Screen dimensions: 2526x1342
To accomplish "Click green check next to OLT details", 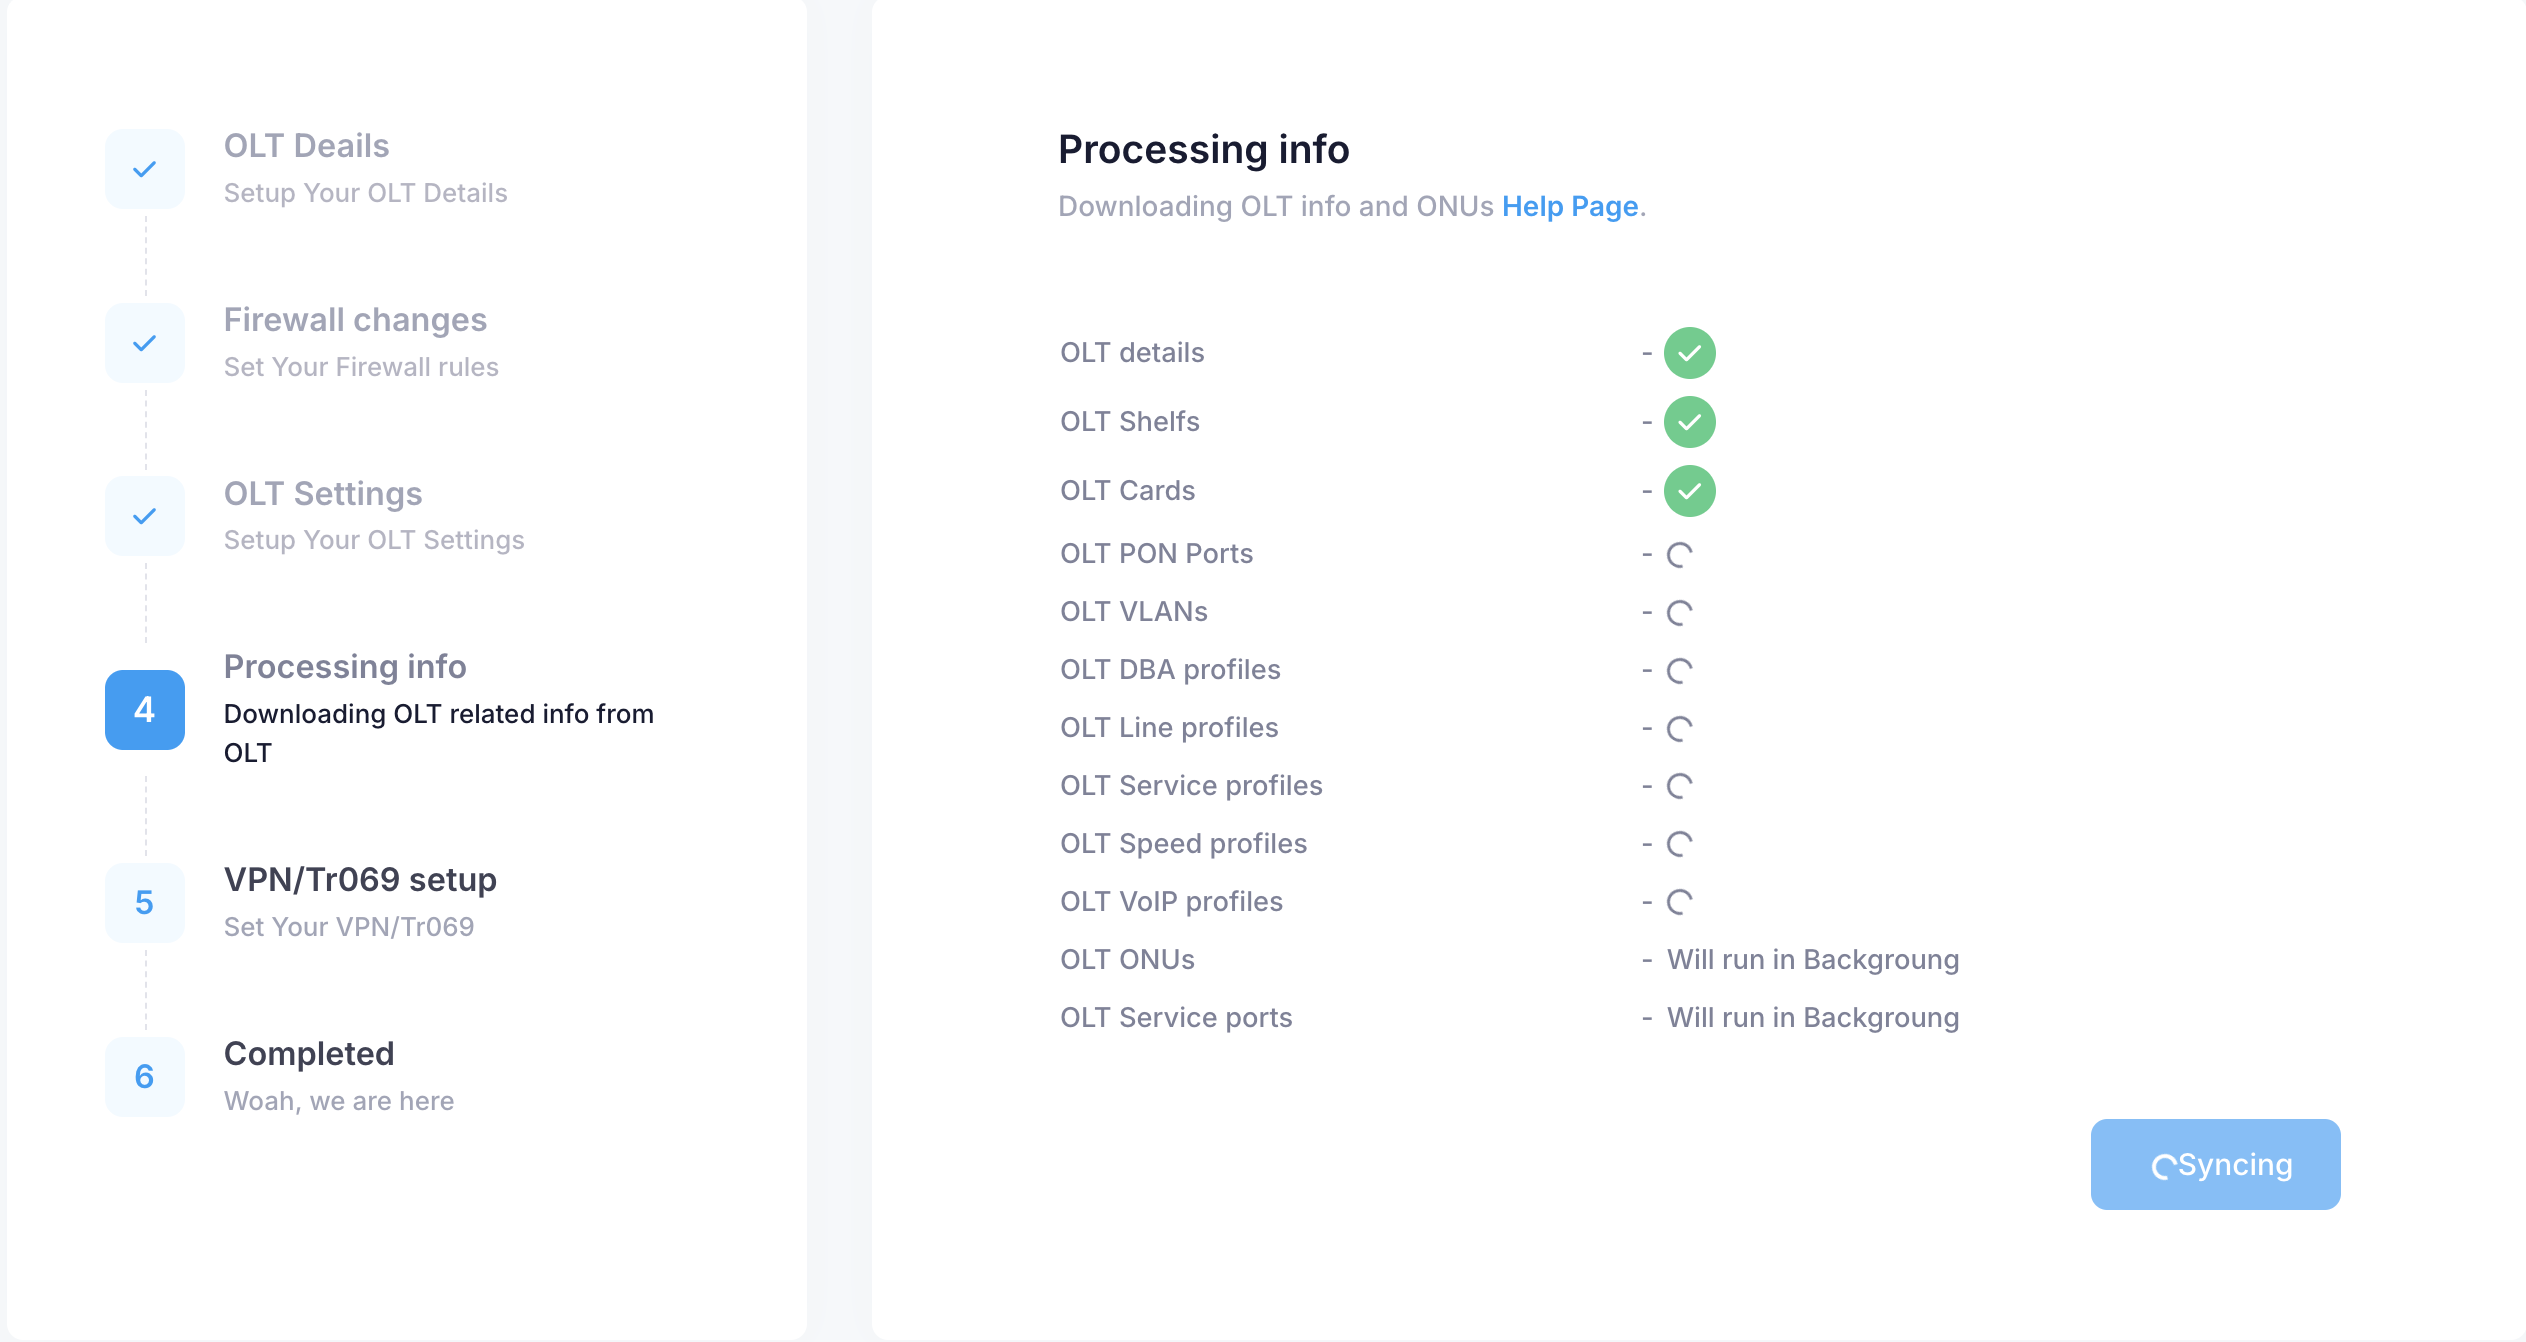I will [x=1689, y=353].
